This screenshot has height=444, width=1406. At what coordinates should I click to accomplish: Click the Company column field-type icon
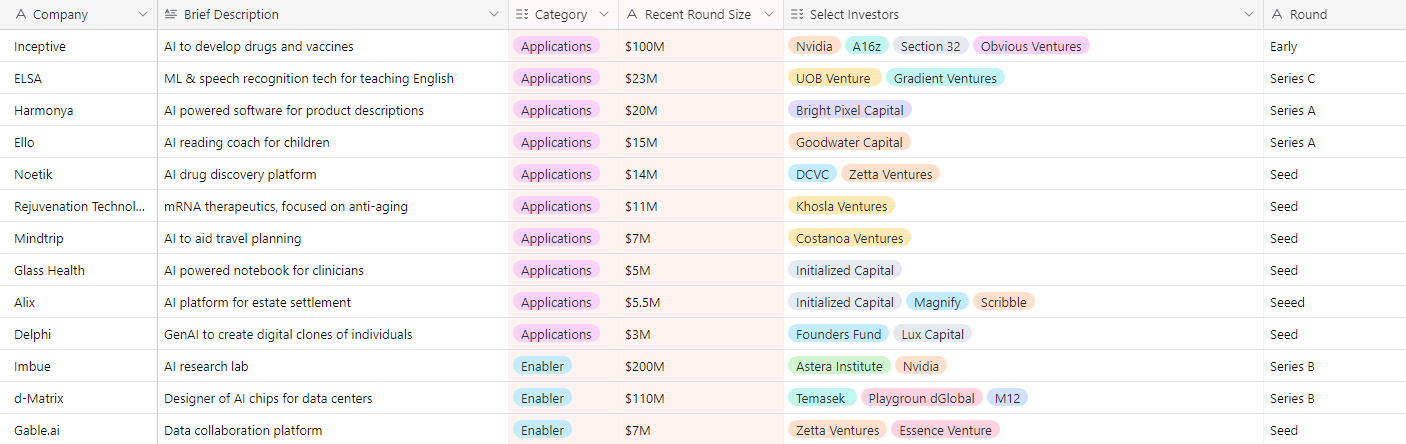pyautogui.click(x=21, y=15)
